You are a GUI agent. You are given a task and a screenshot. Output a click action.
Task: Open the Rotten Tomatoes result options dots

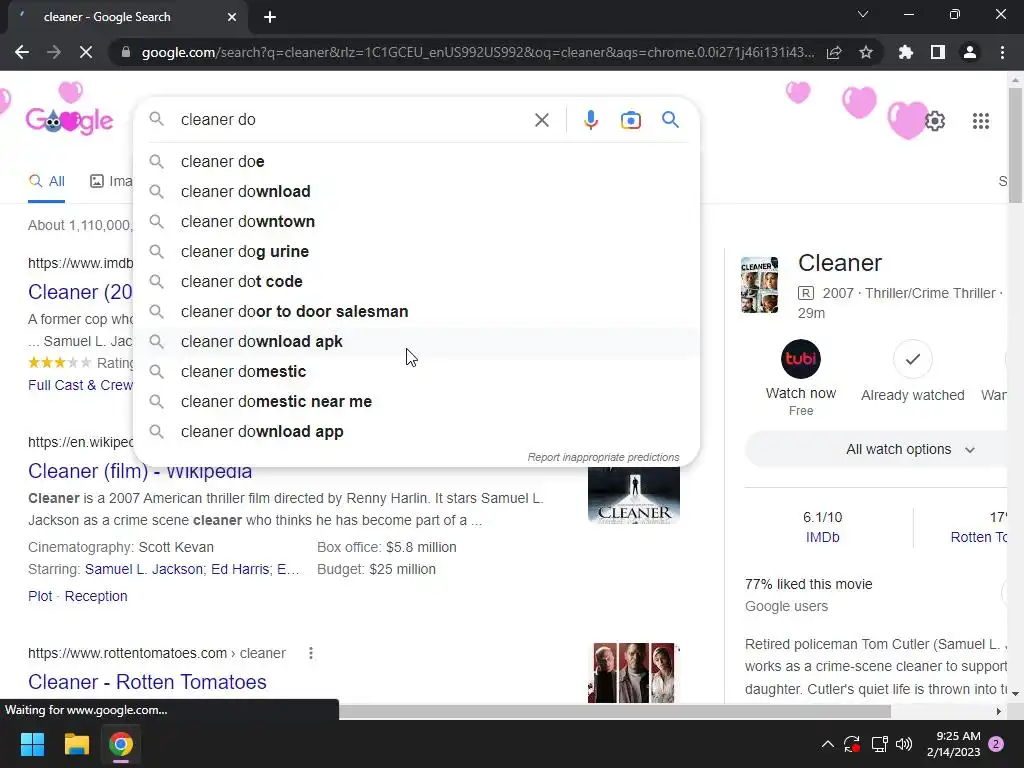pos(311,653)
